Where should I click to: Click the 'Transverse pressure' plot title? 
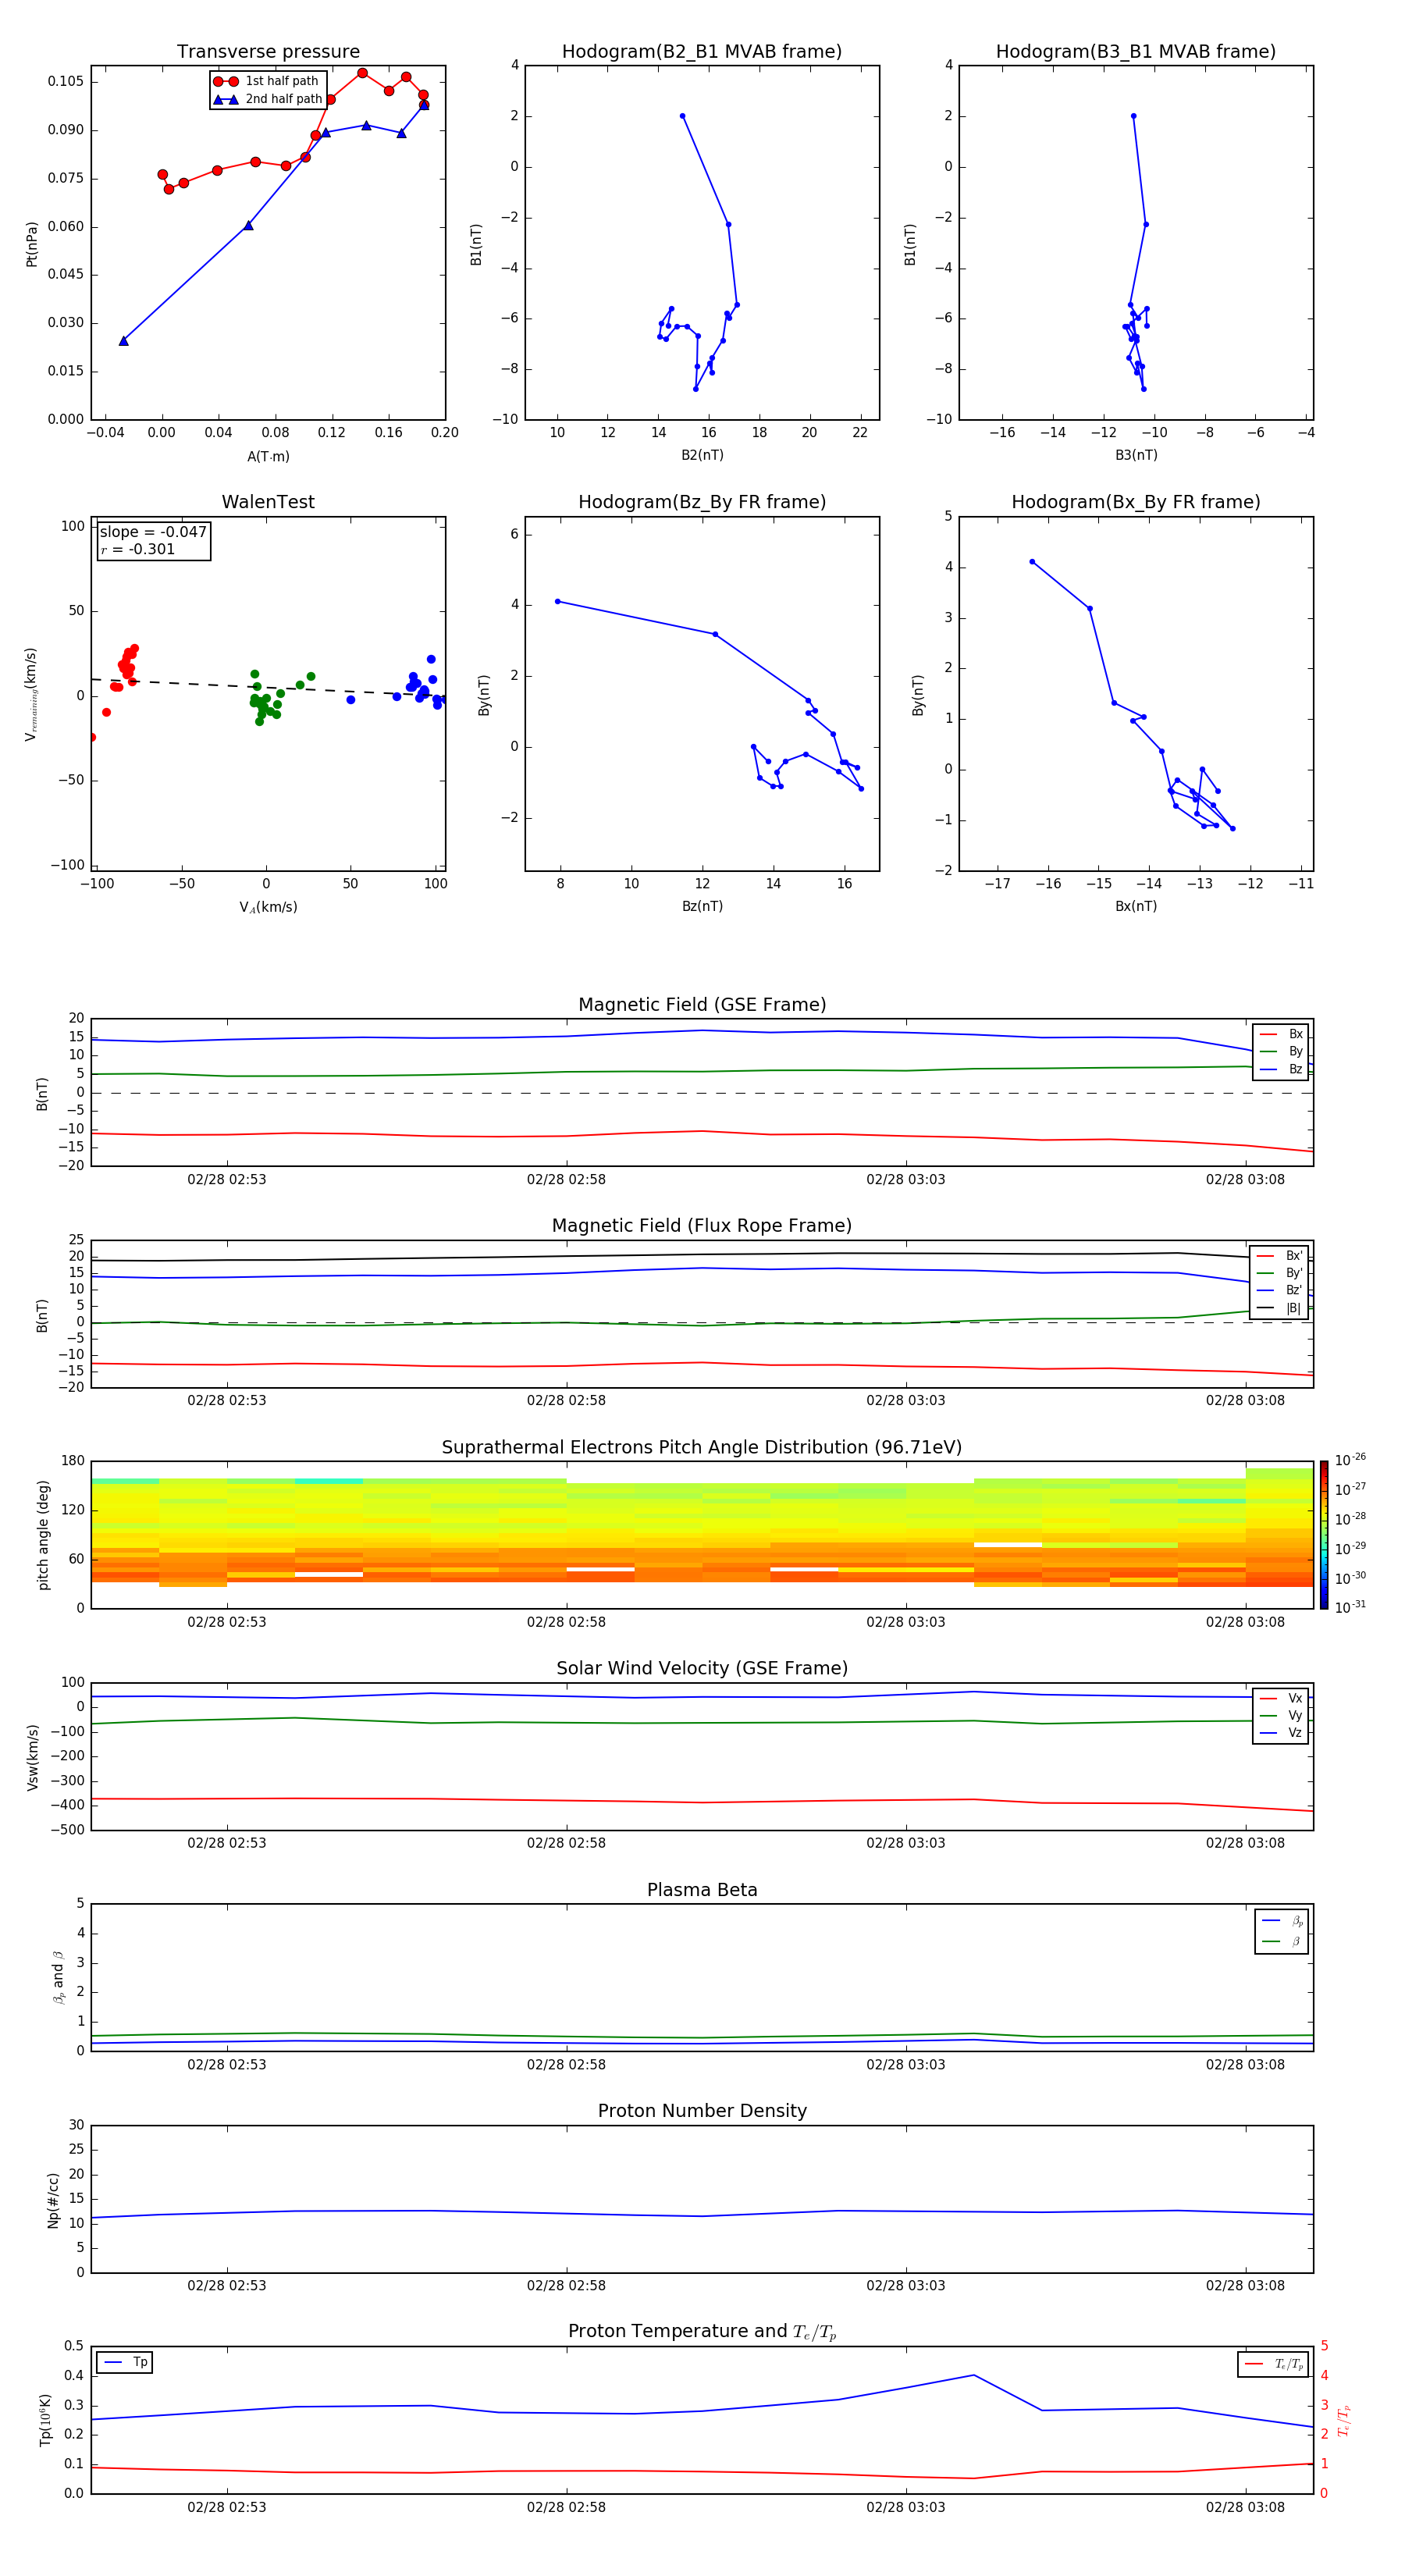coord(268,52)
